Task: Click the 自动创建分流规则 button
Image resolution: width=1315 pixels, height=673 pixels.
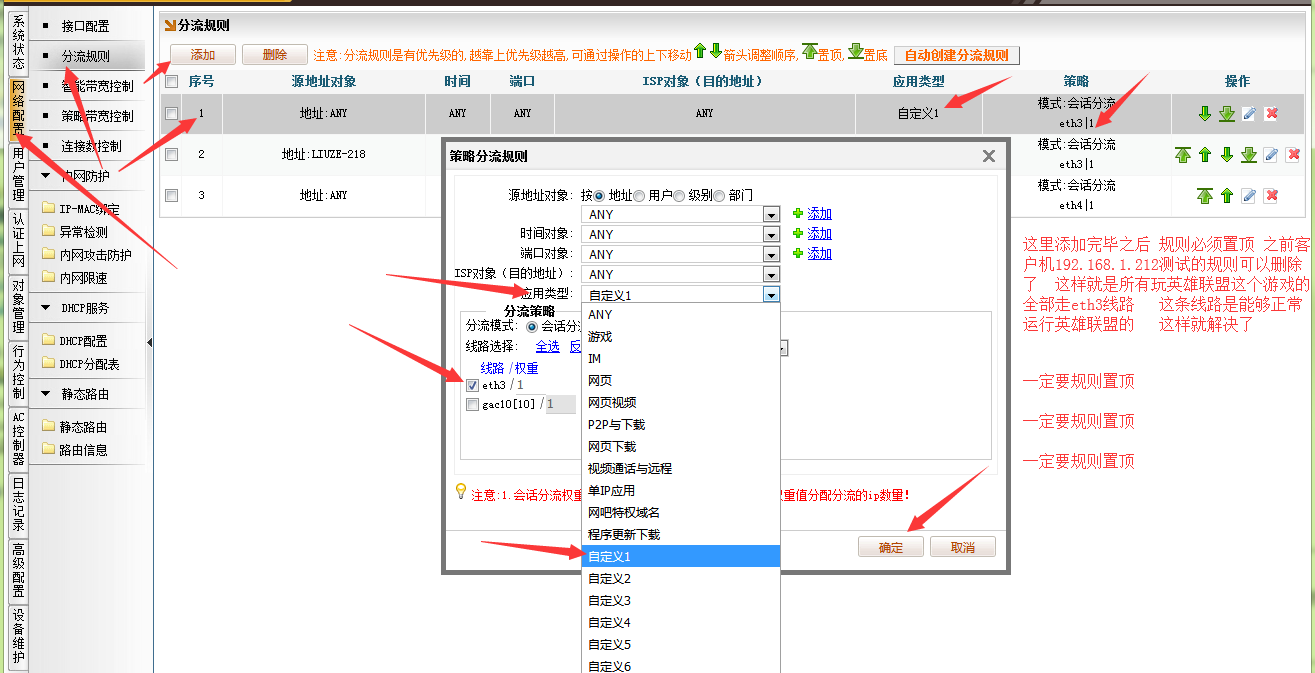Action: 957,56
